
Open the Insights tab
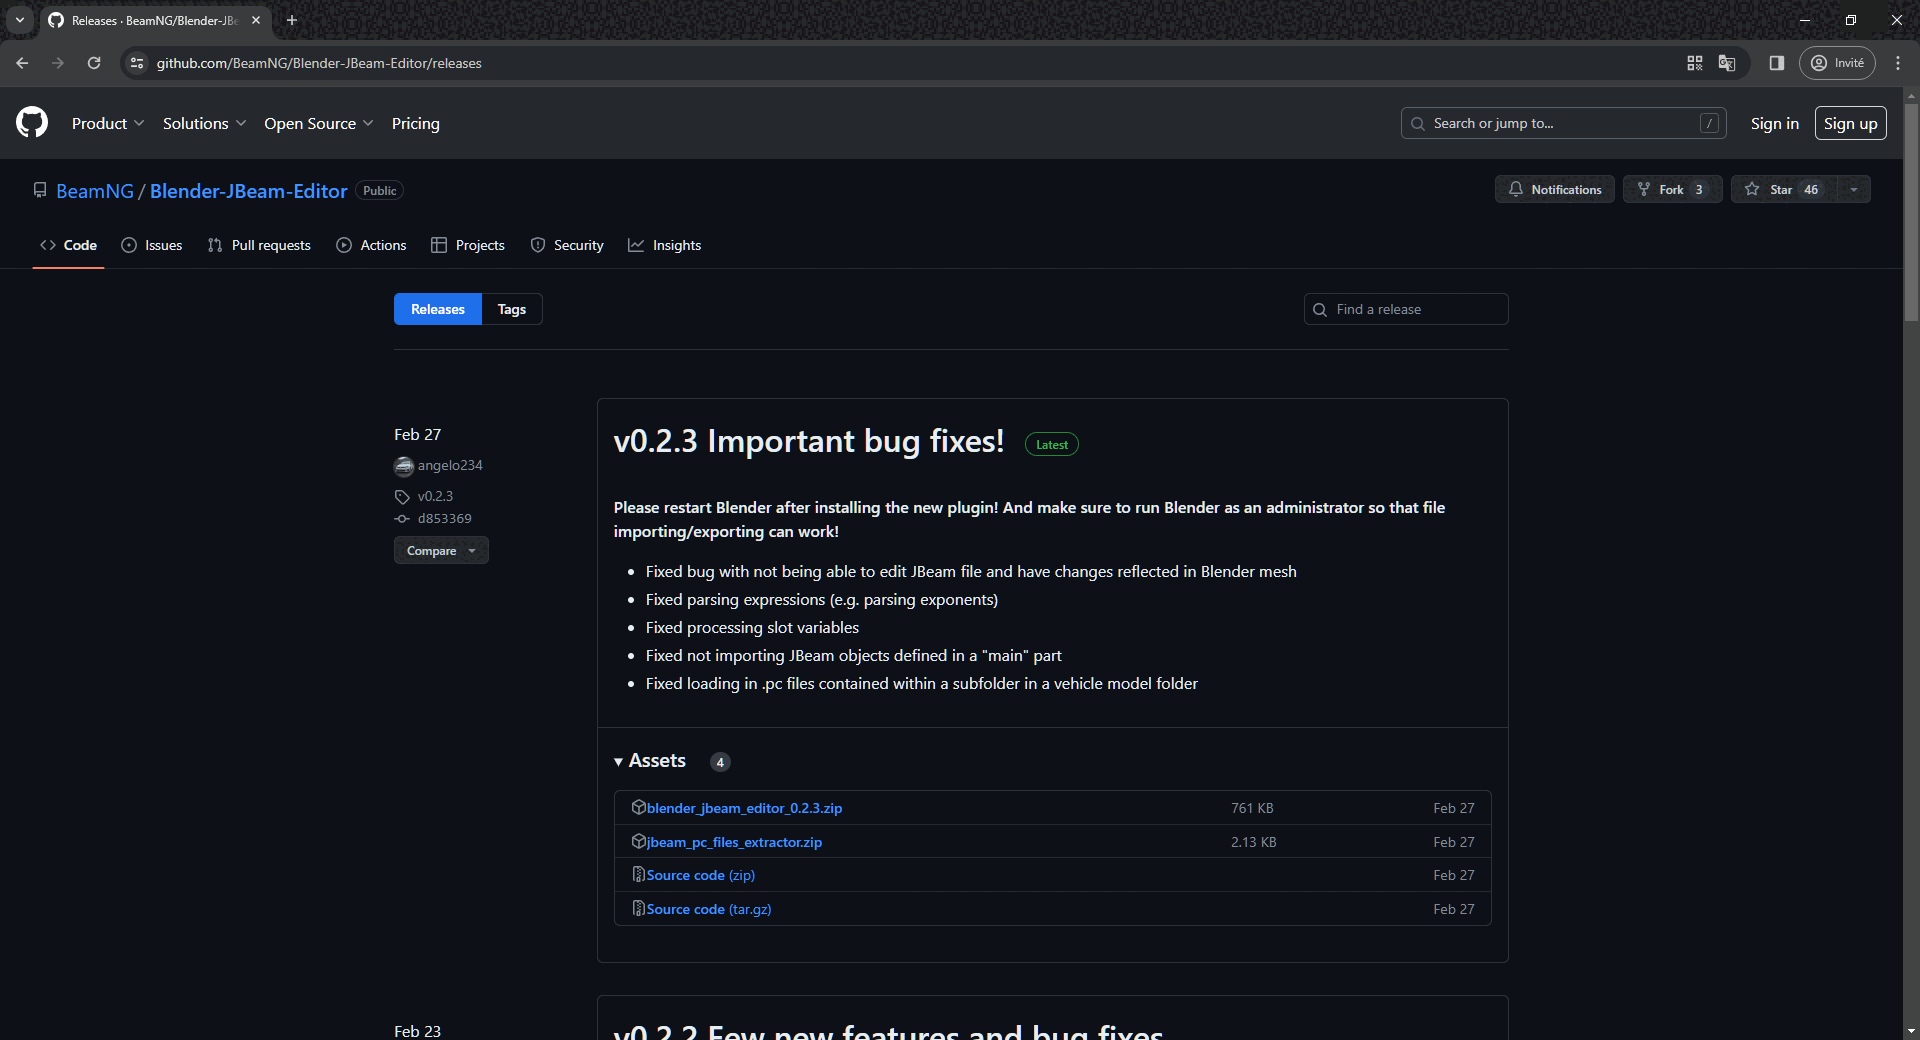665,245
